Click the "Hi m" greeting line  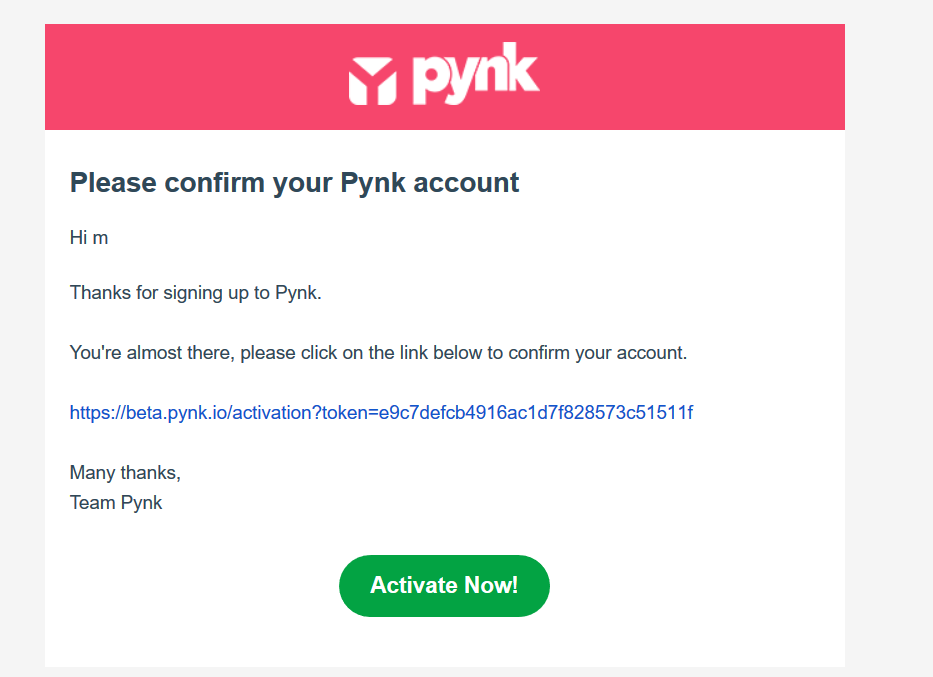point(89,238)
